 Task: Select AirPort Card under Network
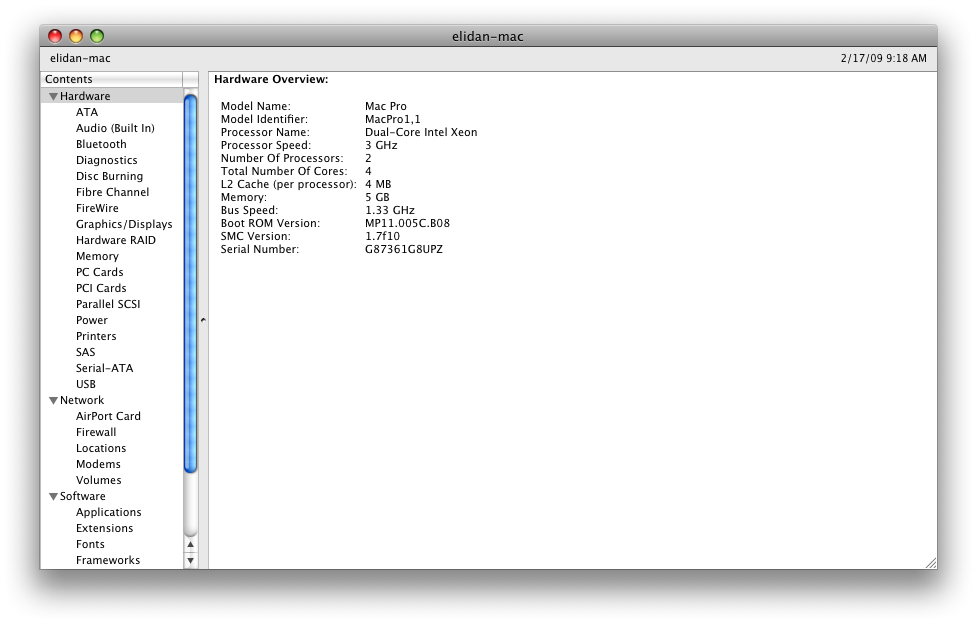coord(108,416)
